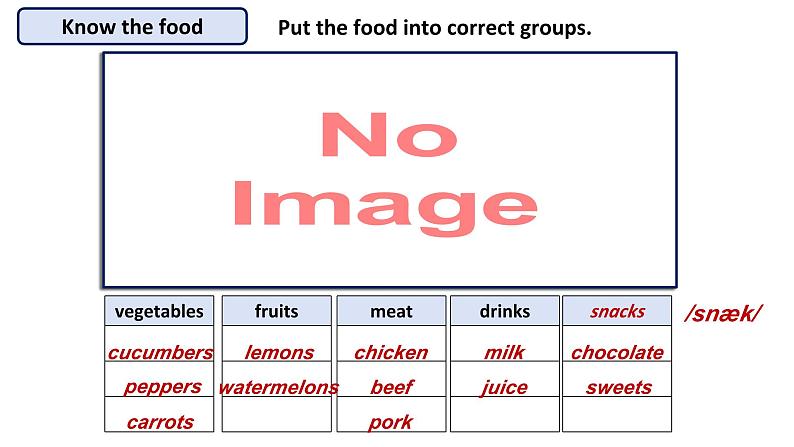Select the word watermelons
The width and height of the screenshot is (794, 447).
pyautogui.click(x=279, y=387)
